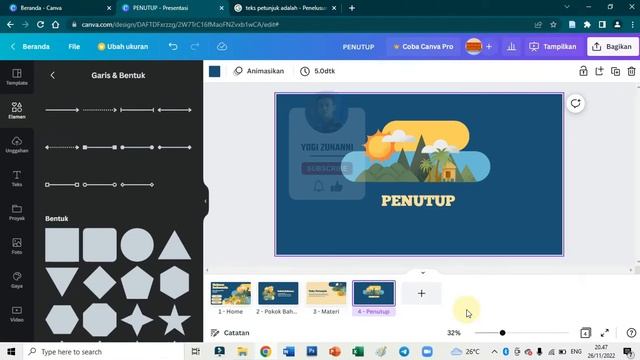Add collaborator with plus icon
The width and height of the screenshot is (640, 360).
click(489, 47)
